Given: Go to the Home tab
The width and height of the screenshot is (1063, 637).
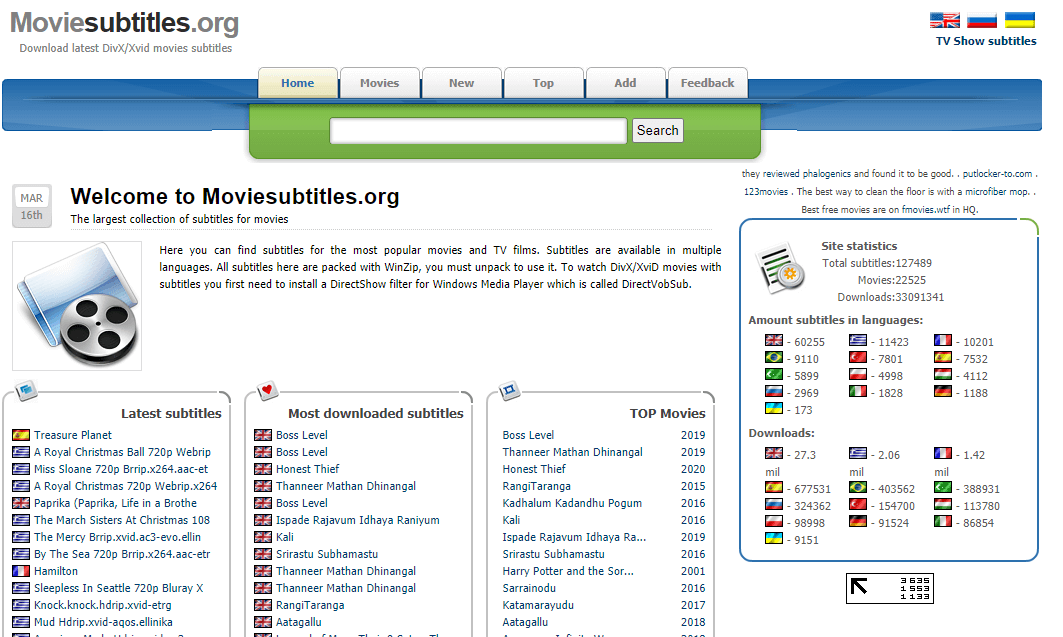Looking at the screenshot, I should click(x=298, y=83).
